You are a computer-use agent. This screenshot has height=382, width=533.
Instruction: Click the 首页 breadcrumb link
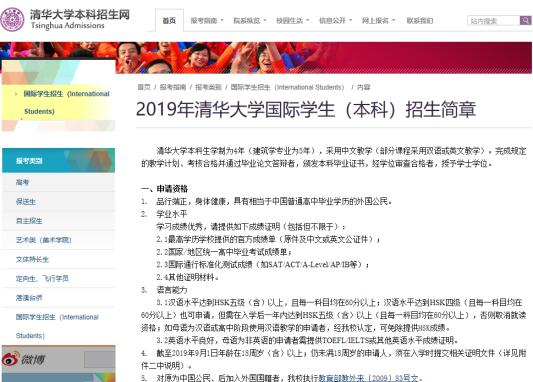(x=144, y=87)
